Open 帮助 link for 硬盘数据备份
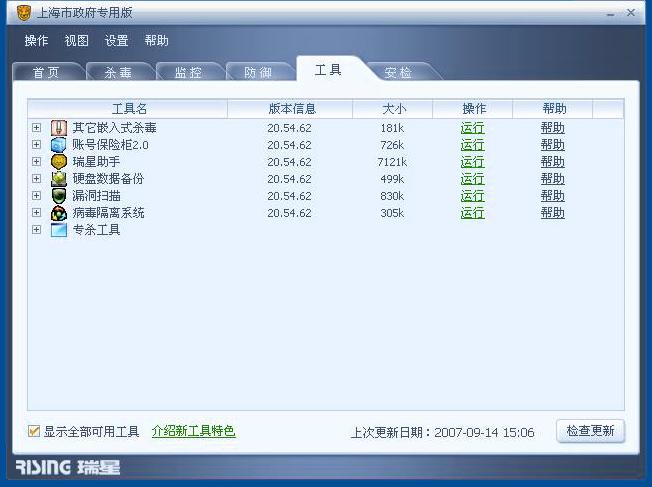The height and width of the screenshot is (487, 652). [x=553, y=179]
